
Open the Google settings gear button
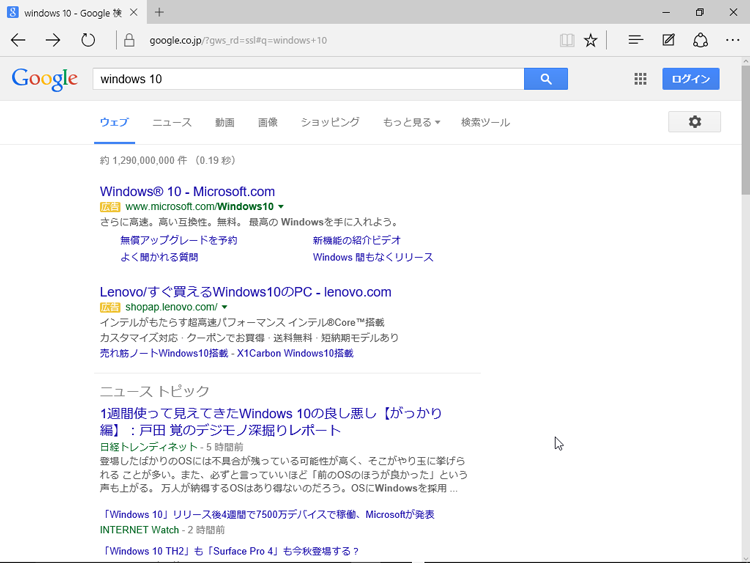point(694,122)
